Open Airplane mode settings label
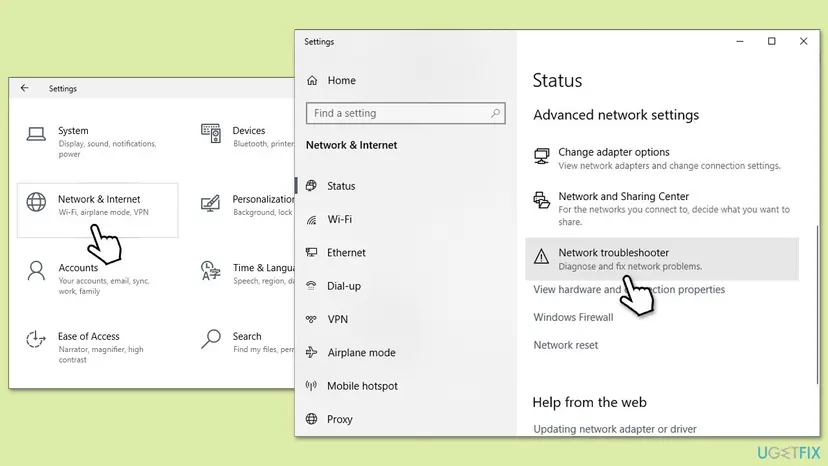 (361, 352)
